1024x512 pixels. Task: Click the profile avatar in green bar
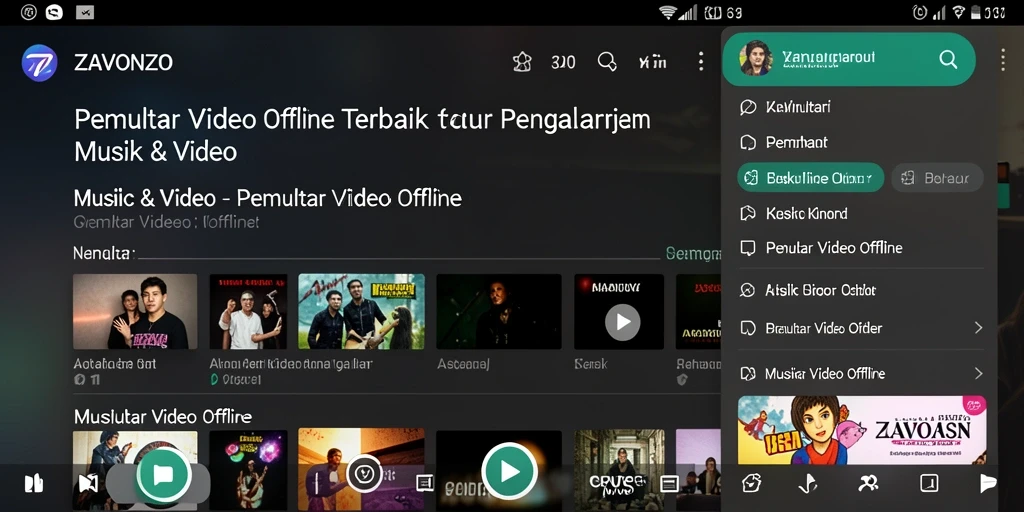(756, 59)
